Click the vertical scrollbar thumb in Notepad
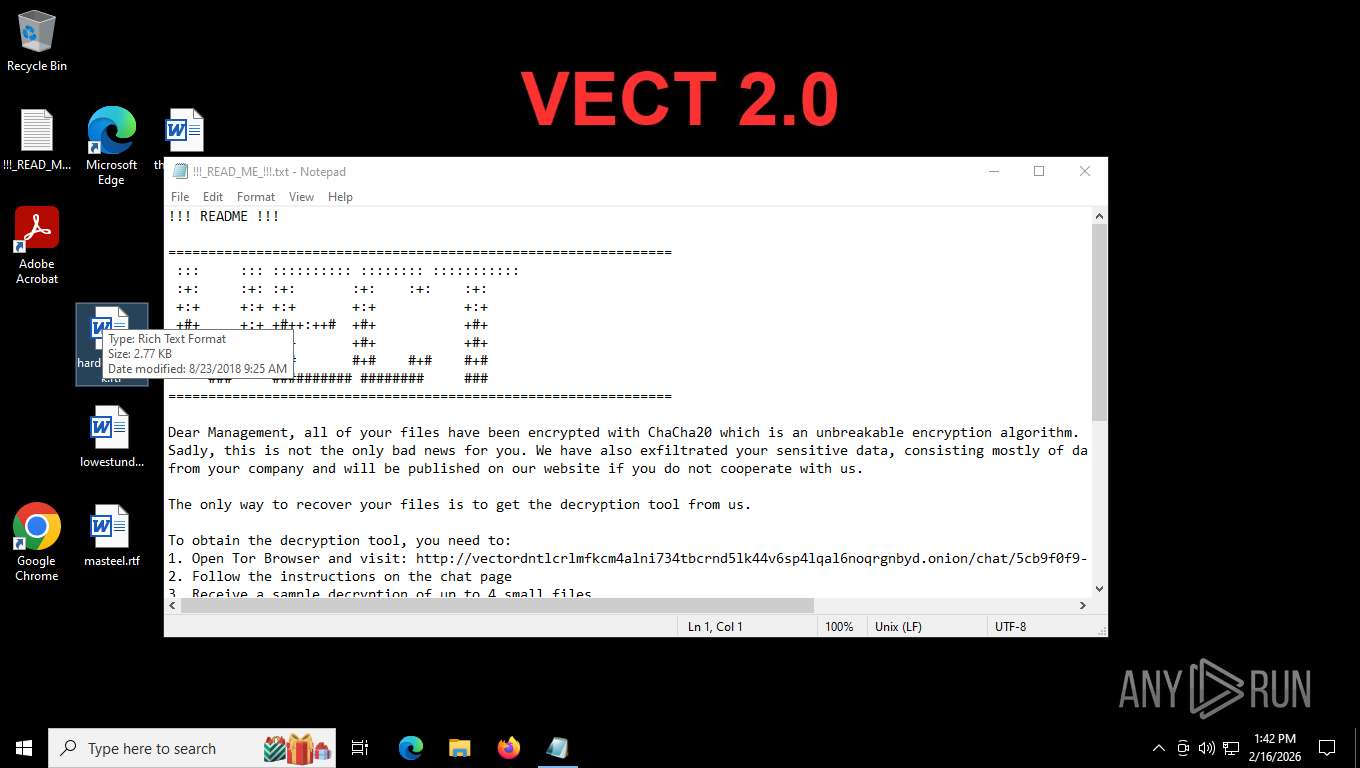This screenshot has height=768, width=1360. click(1099, 322)
